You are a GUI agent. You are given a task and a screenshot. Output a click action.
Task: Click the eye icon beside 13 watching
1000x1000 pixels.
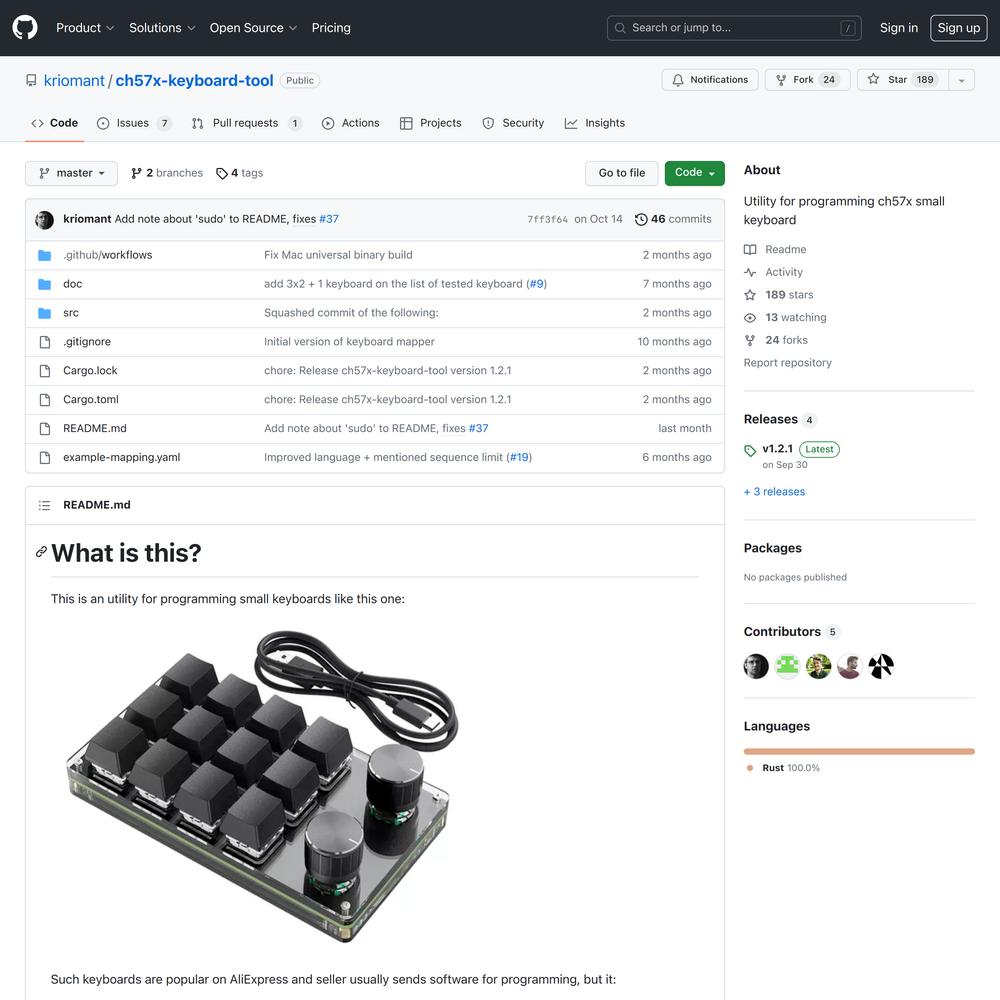[750, 318]
